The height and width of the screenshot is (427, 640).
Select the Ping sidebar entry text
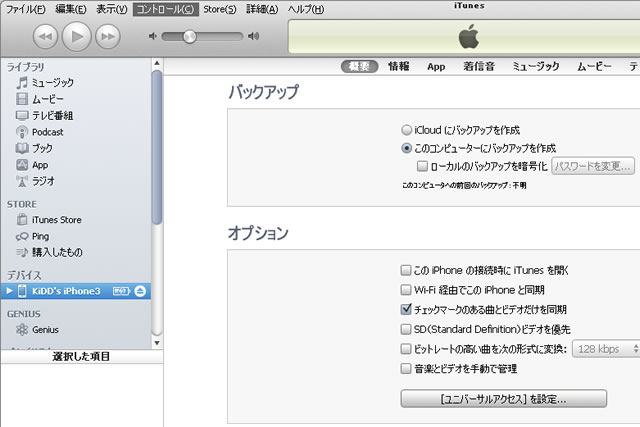(x=40, y=236)
